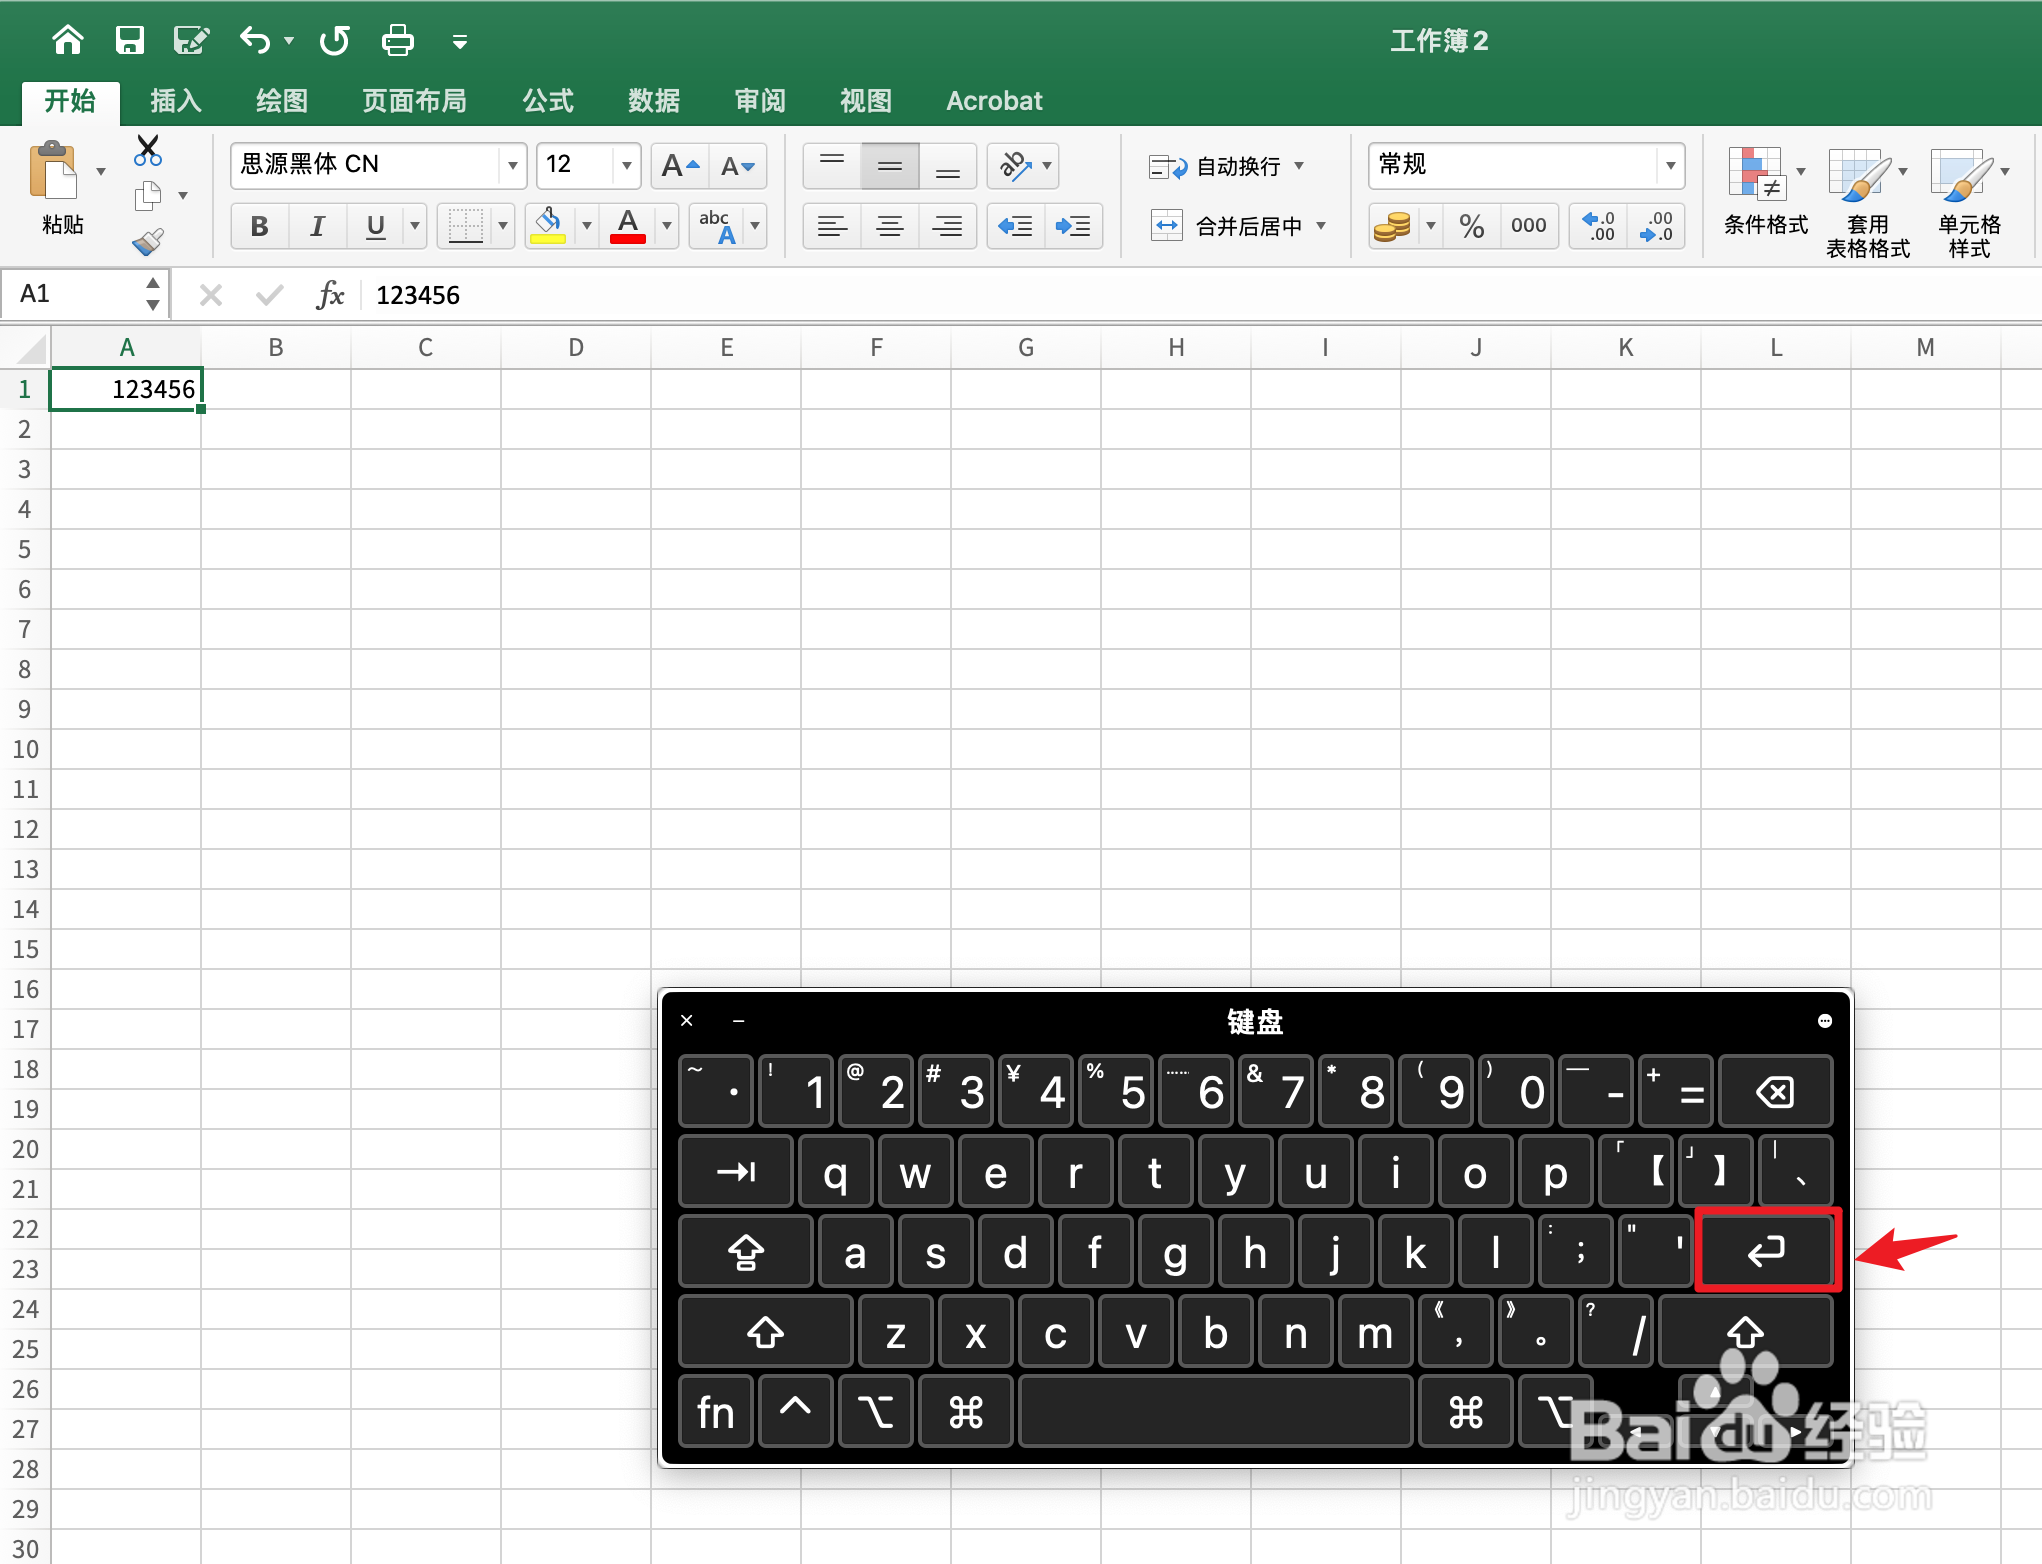Tap the backspace key on virtual keyboard
The width and height of the screenshot is (2042, 1564).
[x=1776, y=1091]
